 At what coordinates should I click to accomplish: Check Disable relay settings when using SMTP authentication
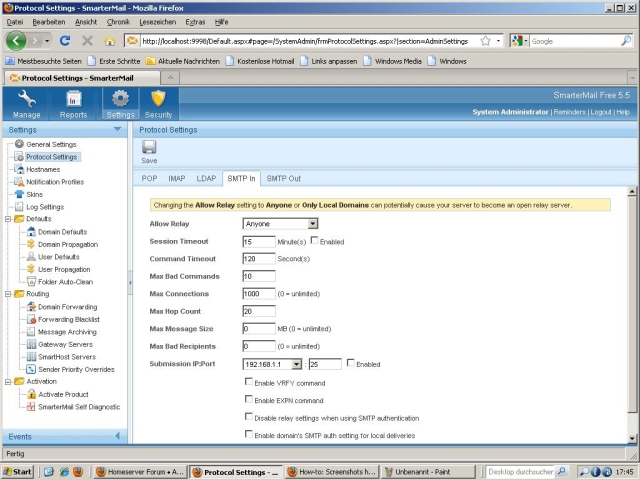point(248,416)
